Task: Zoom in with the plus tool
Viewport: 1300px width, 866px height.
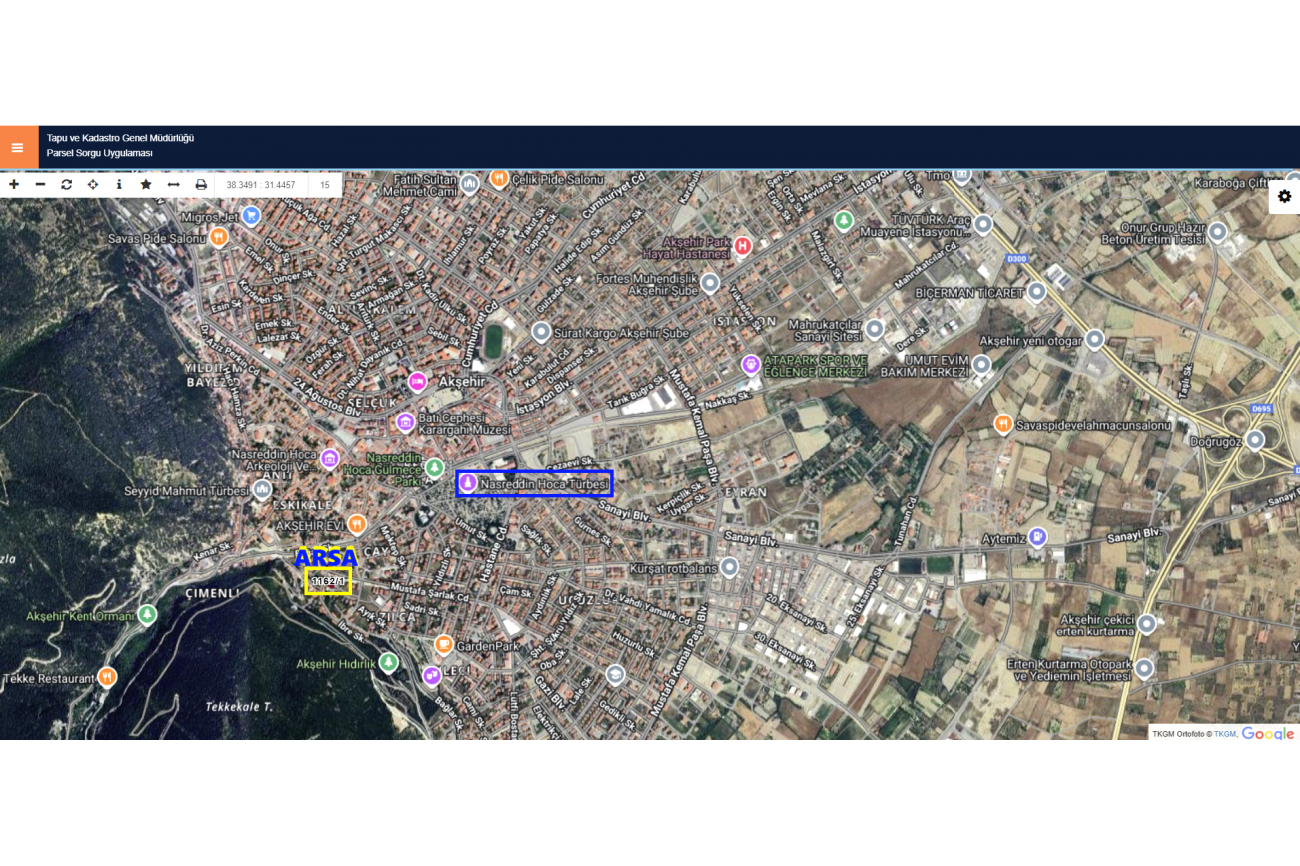Action: click(14, 185)
